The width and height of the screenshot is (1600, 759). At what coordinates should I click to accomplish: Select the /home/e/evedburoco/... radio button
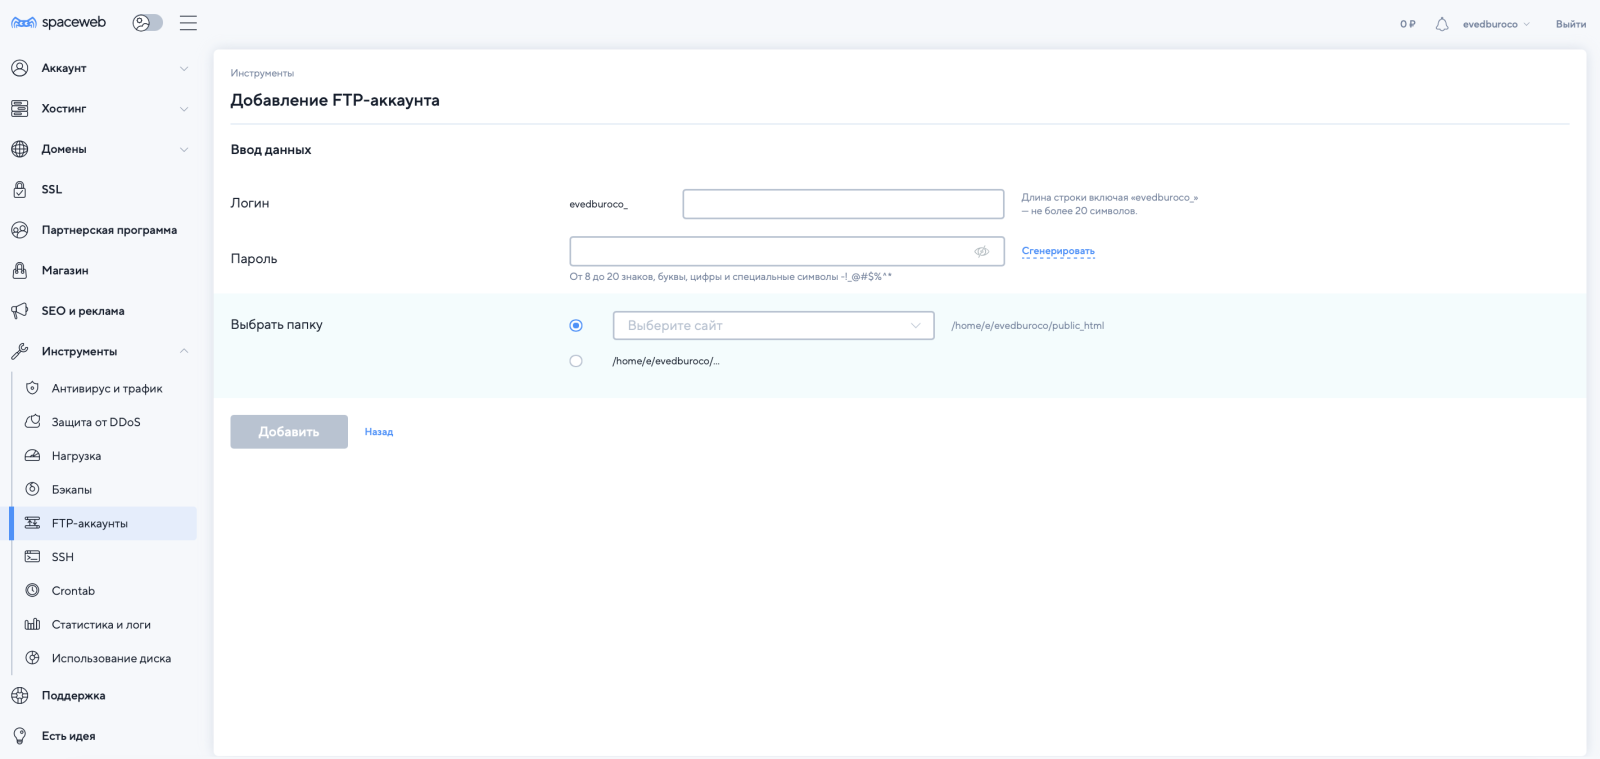(x=576, y=361)
